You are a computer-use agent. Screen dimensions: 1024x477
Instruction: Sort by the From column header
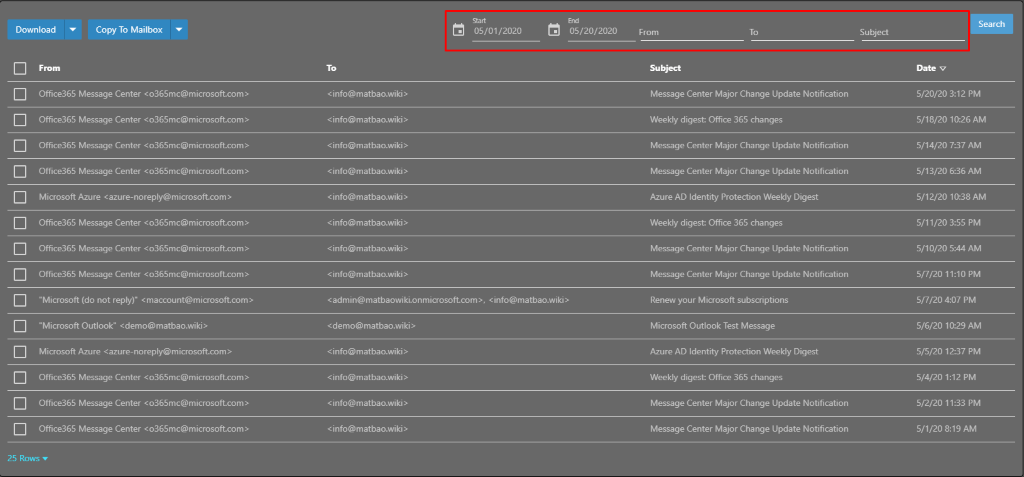[x=50, y=68]
